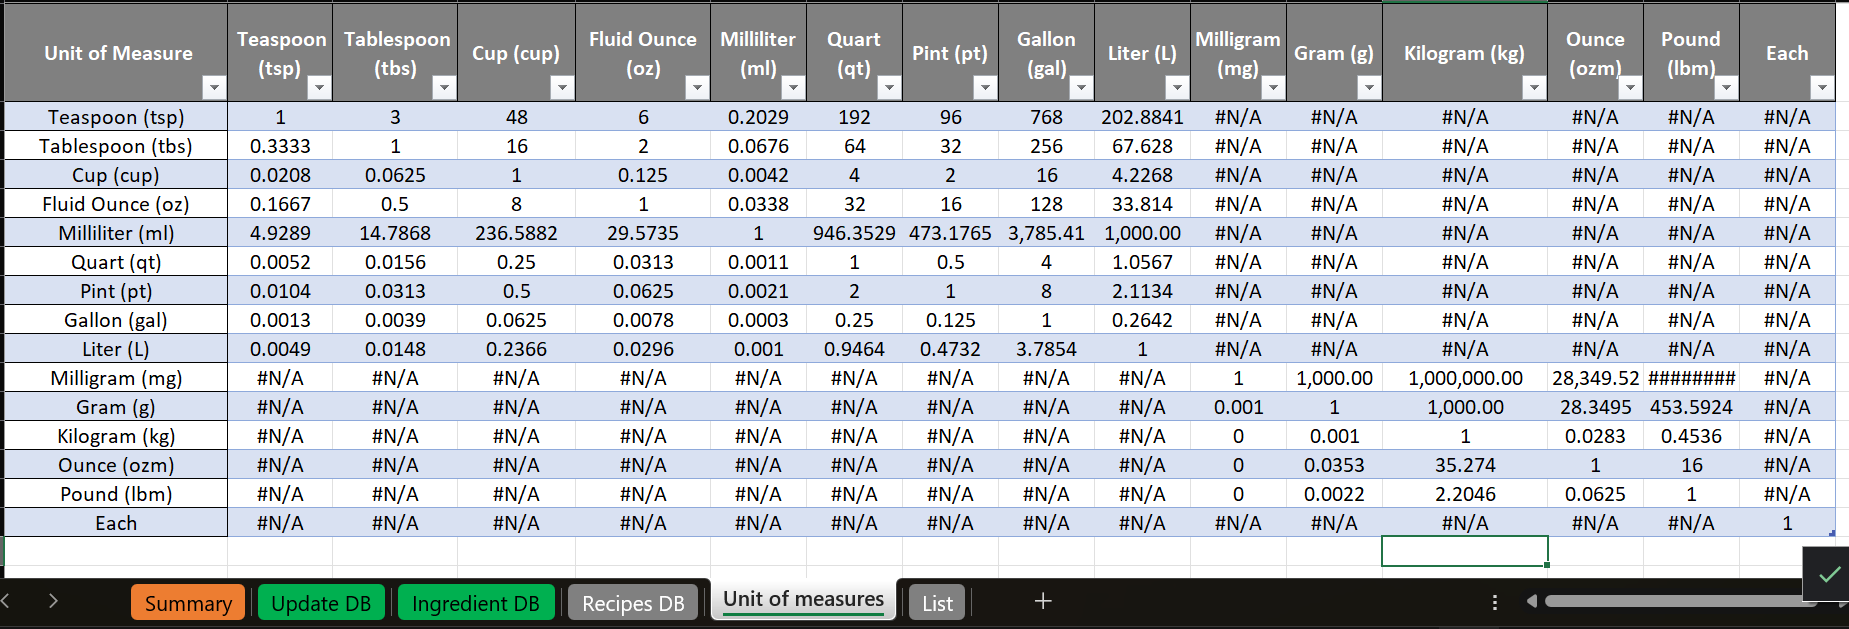This screenshot has height=629, width=1849.
Task: Click the horizontal scrollbar left arrow
Action: pos(1531,601)
